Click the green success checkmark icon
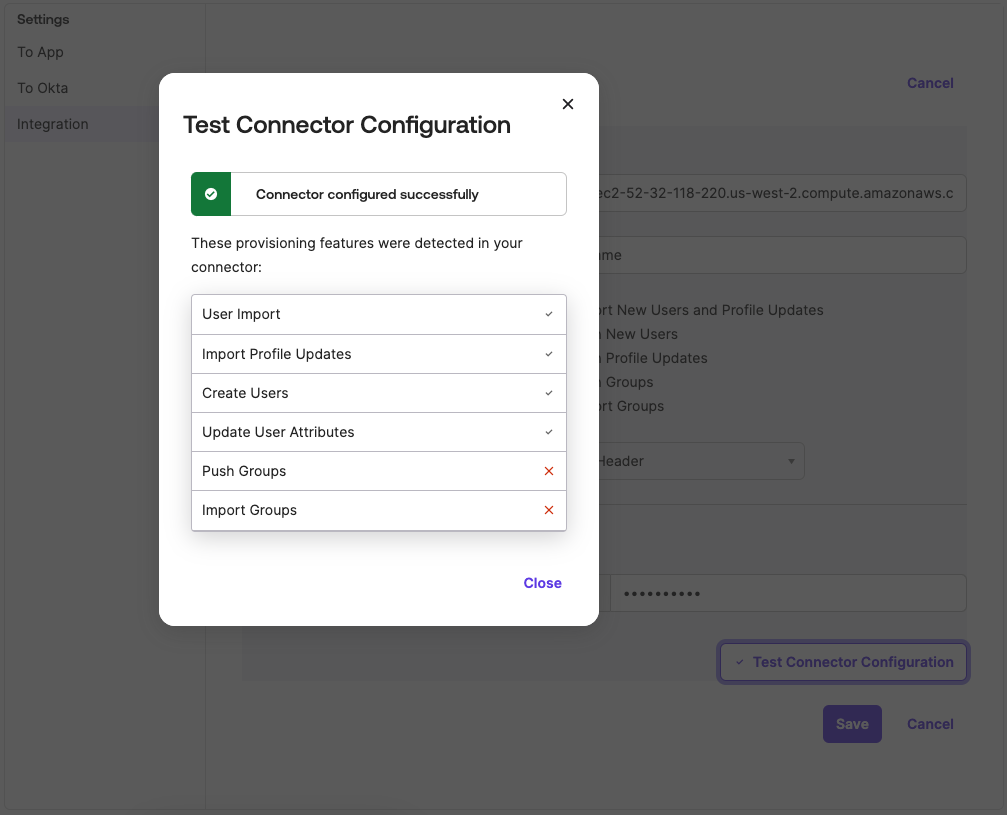 (x=211, y=194)
